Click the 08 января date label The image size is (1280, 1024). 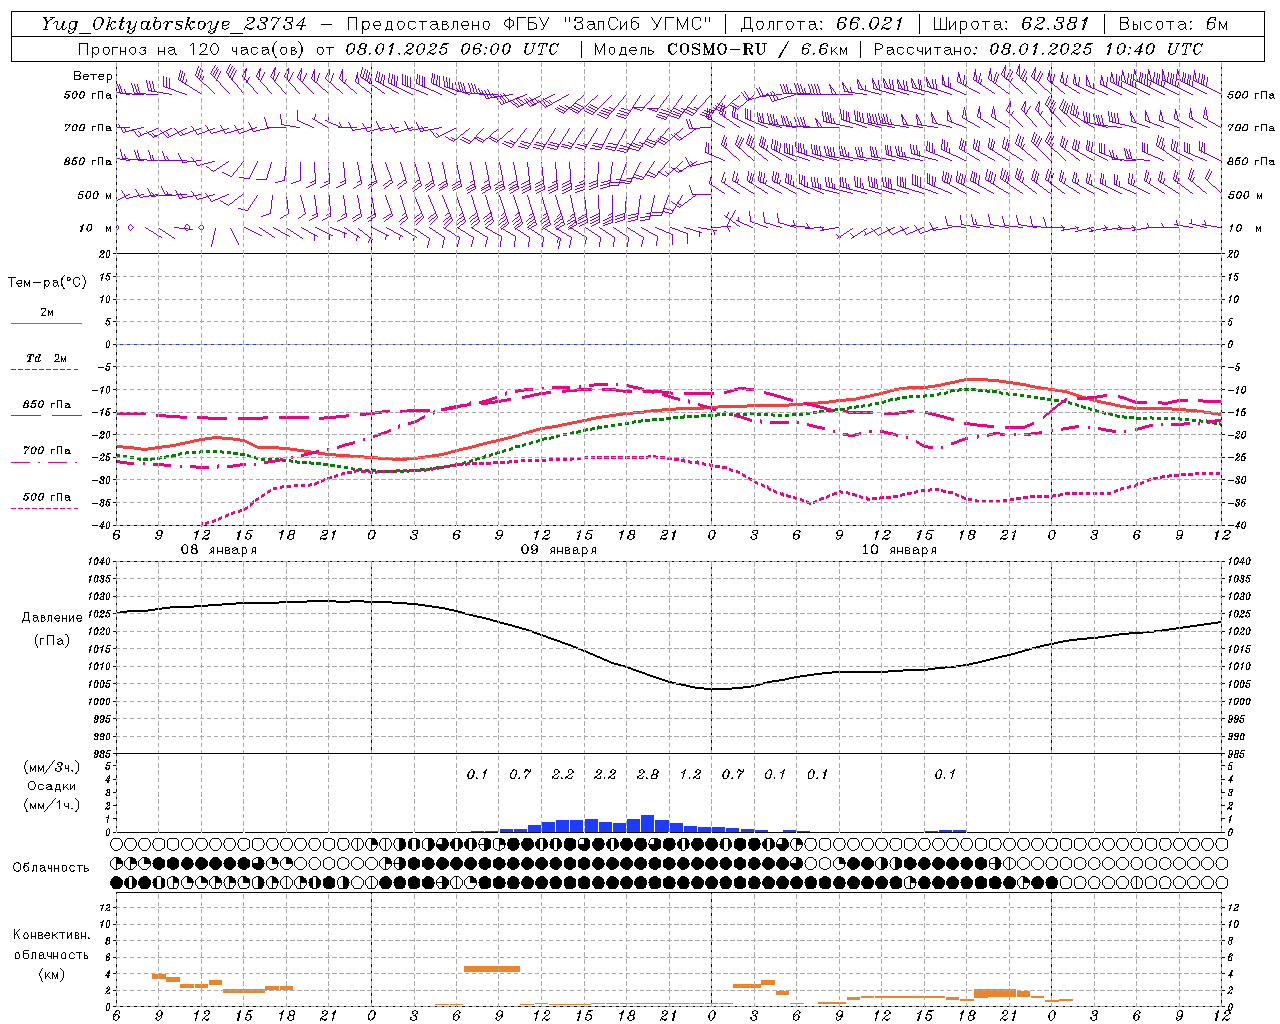tap(218, 550)
